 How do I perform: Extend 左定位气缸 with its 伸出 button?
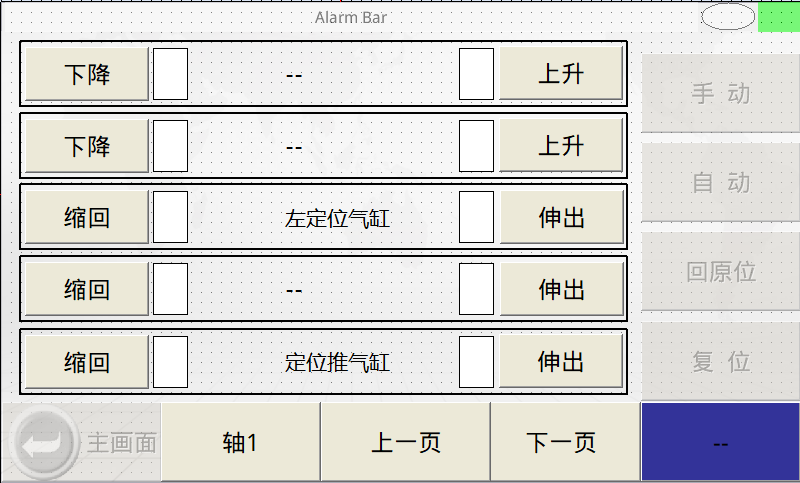561,218
